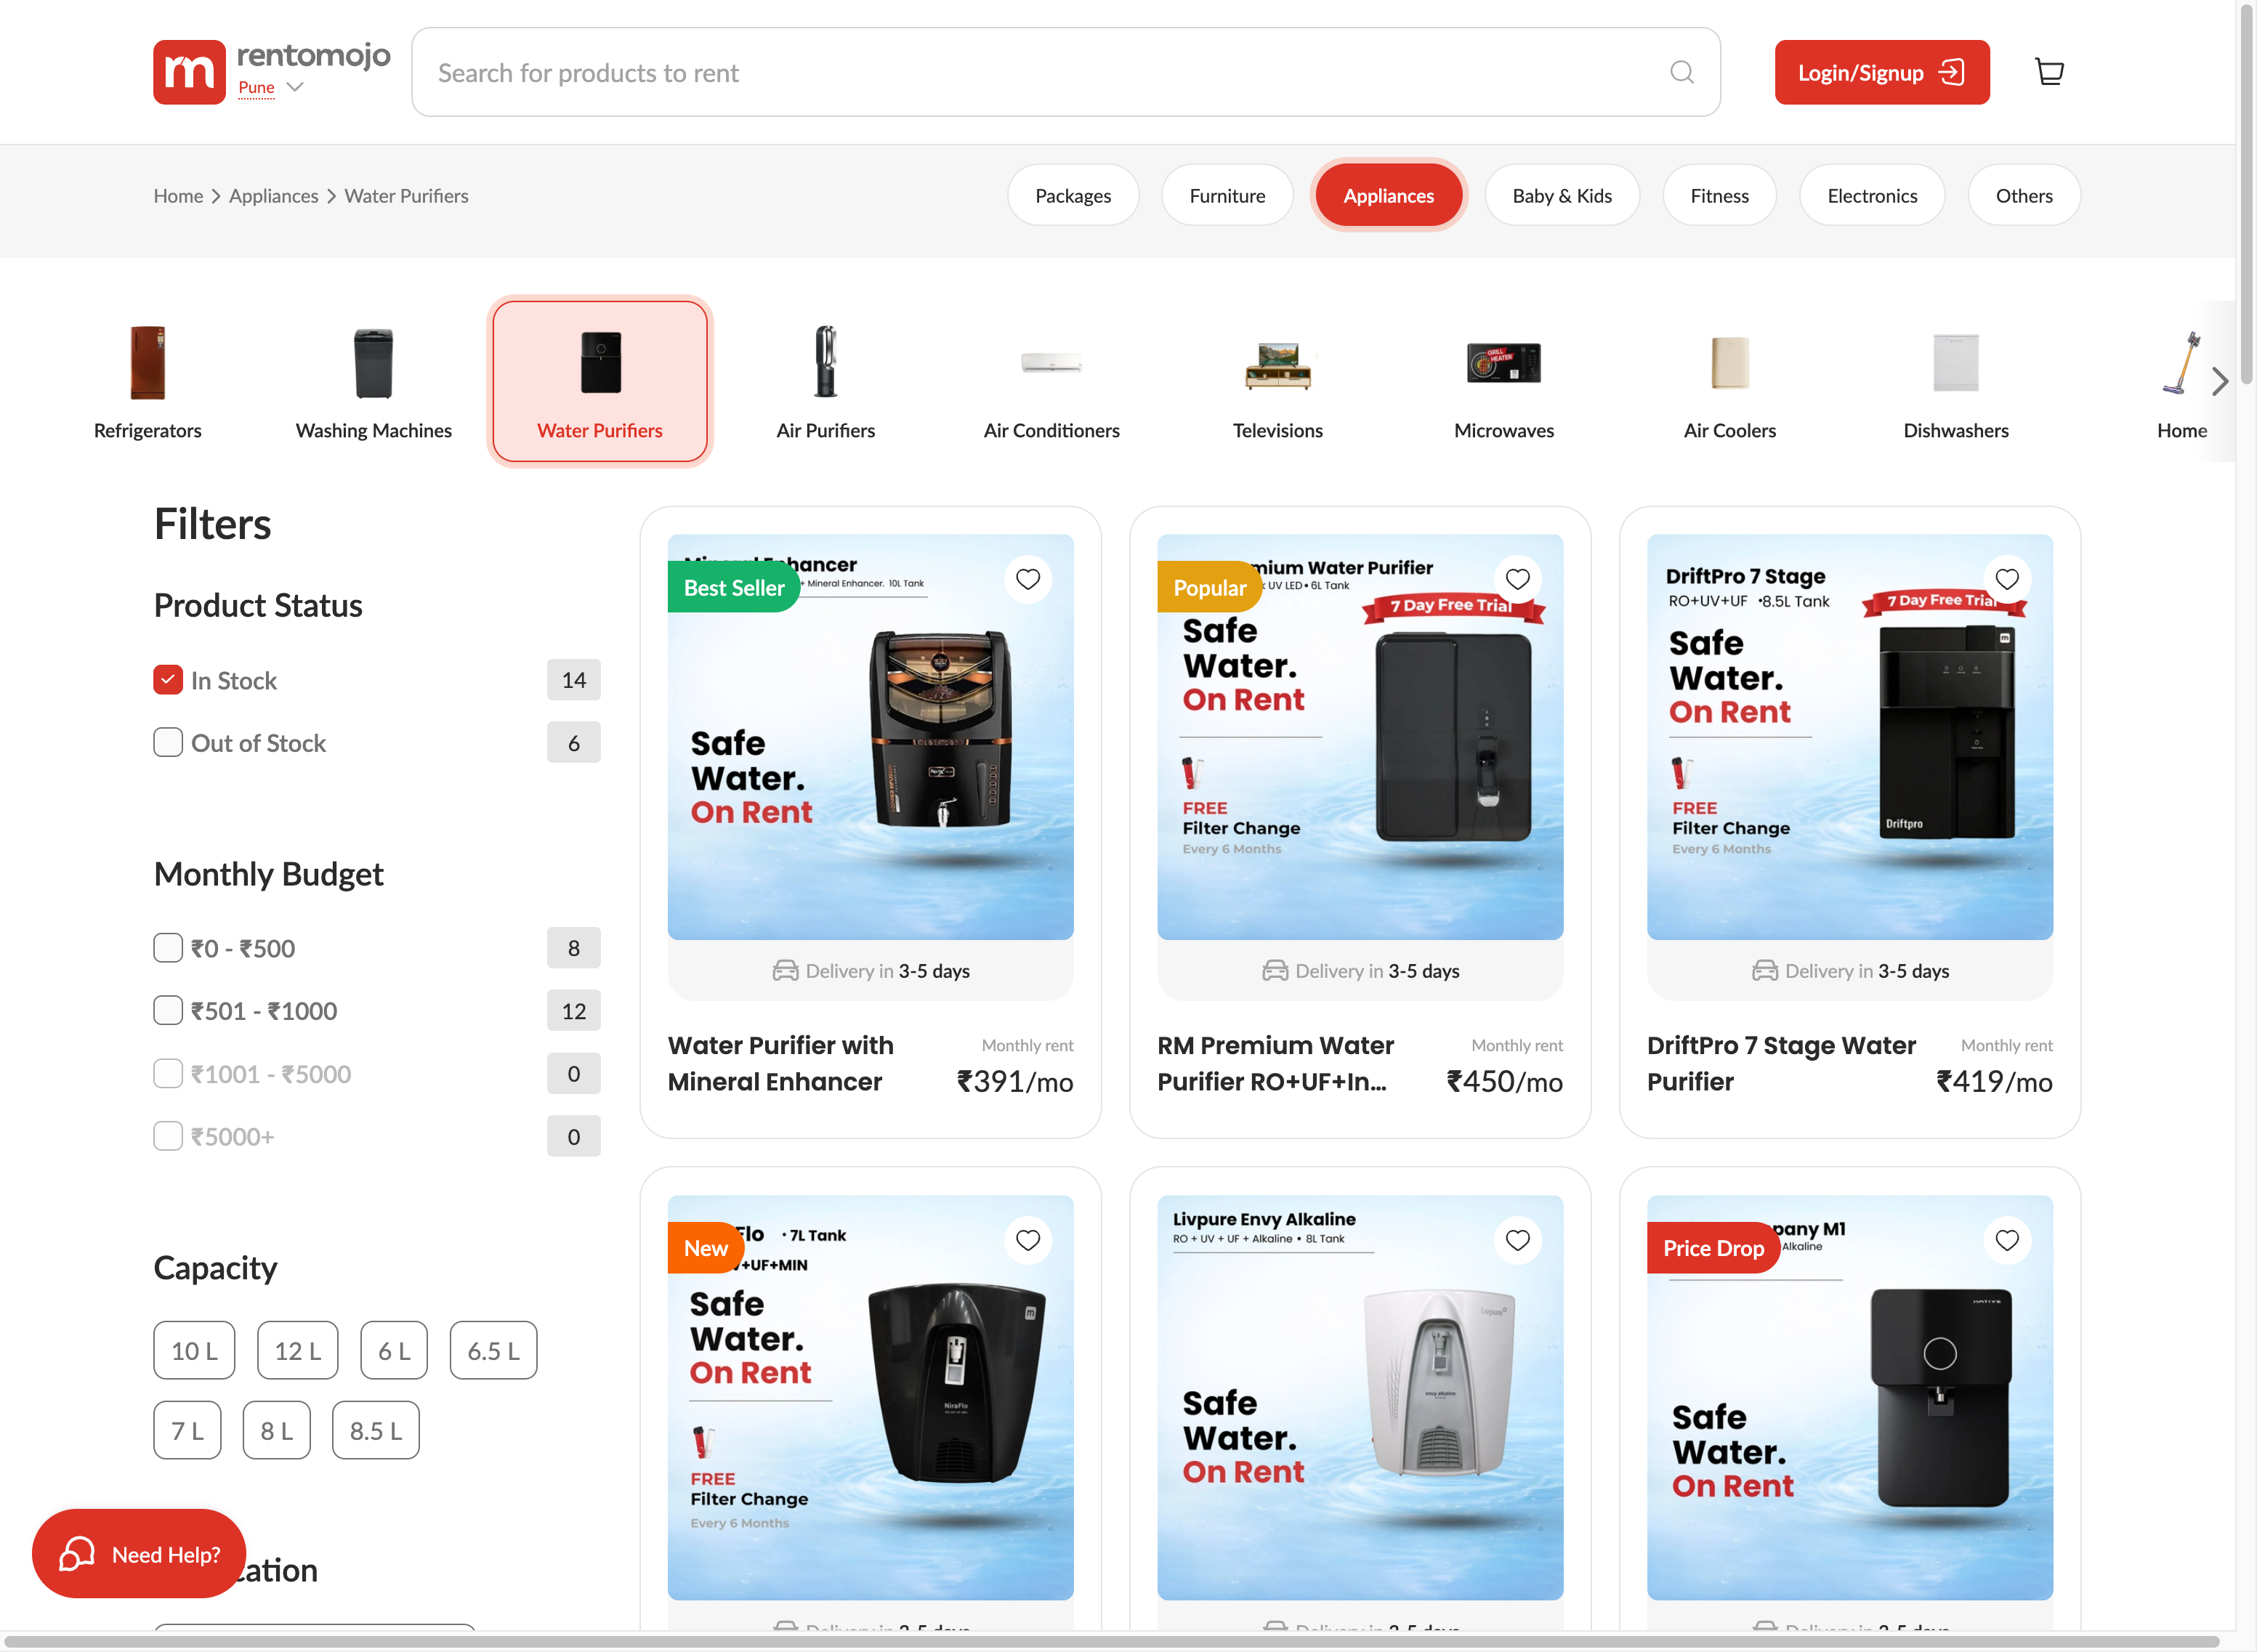Switch to the Packages tab

[x=1073, y=196]
